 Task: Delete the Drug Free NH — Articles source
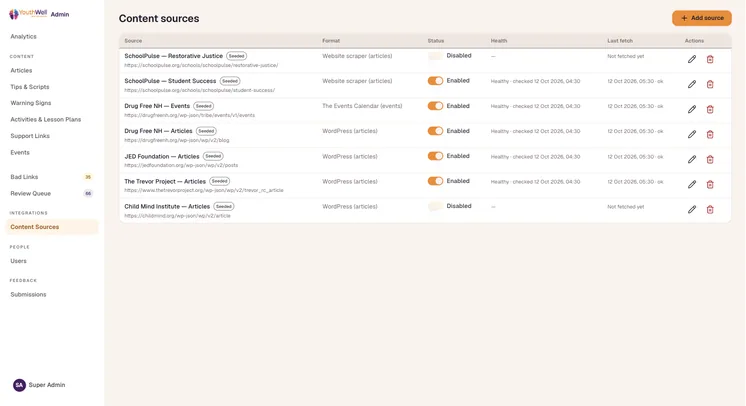click(x=710, y=134)
